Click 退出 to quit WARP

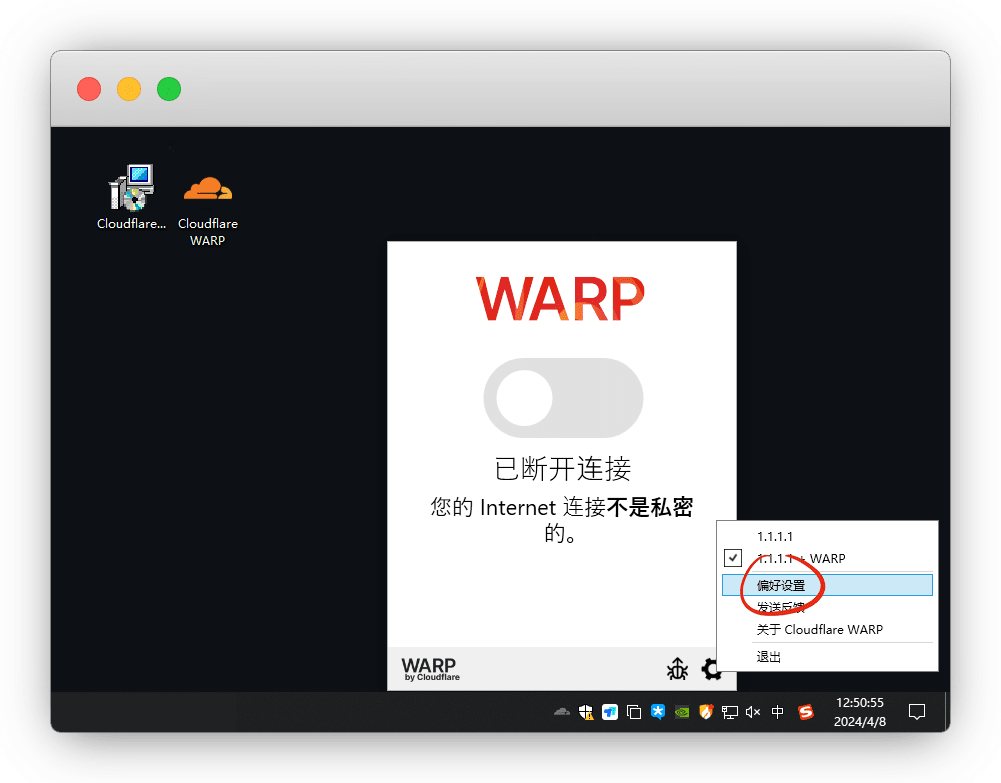[769, 657]
